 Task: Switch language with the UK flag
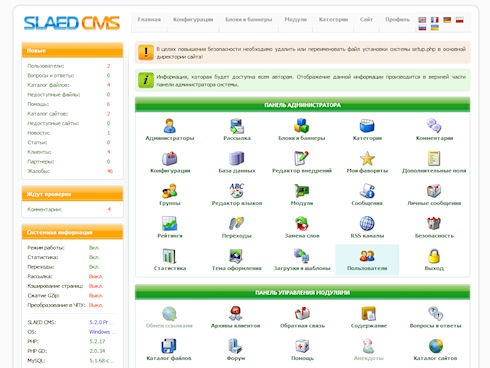[422, 20]
